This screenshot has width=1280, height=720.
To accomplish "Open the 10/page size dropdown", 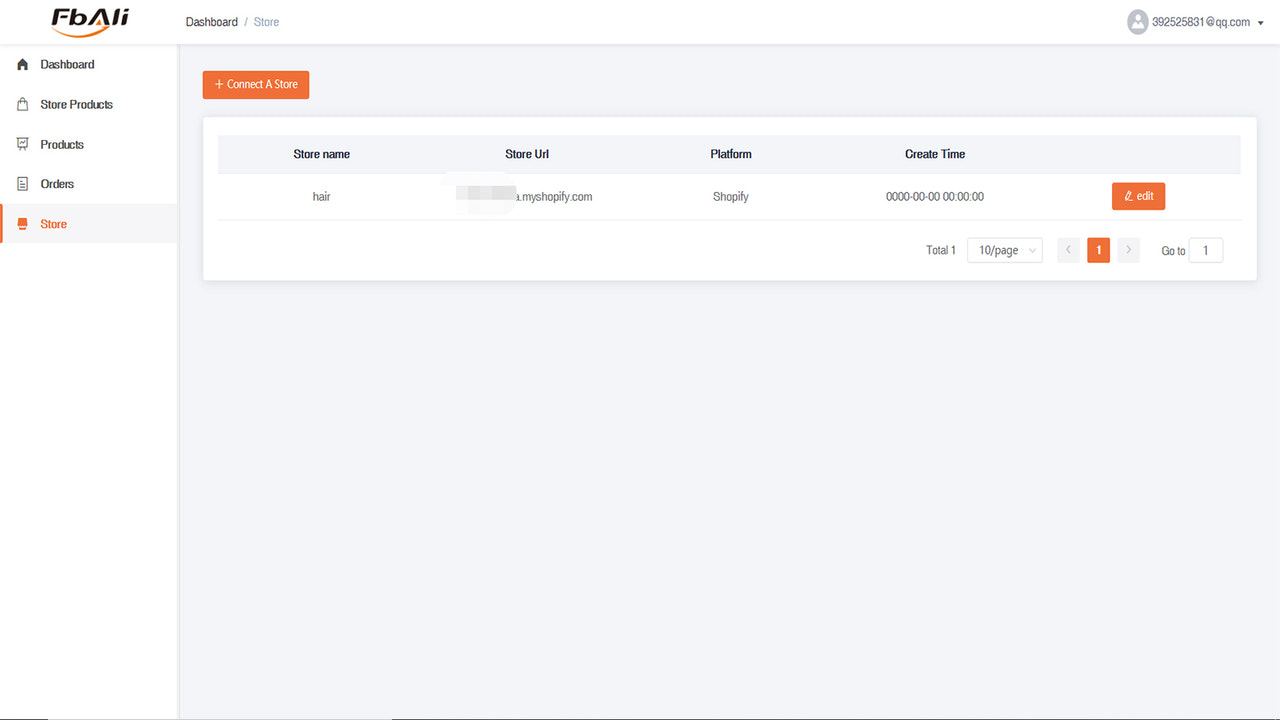I will click(x=1005, y=250).
